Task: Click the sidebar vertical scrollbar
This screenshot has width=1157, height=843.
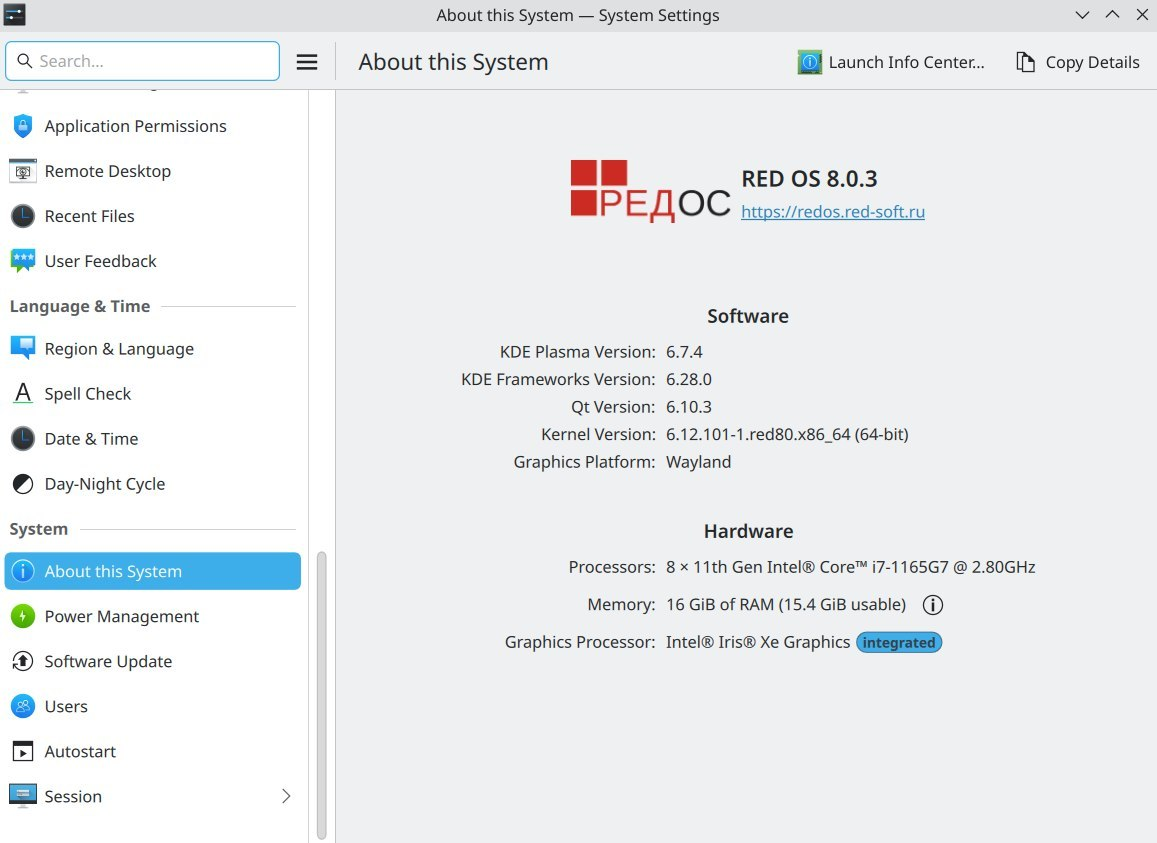Action: tap(322, 695)
